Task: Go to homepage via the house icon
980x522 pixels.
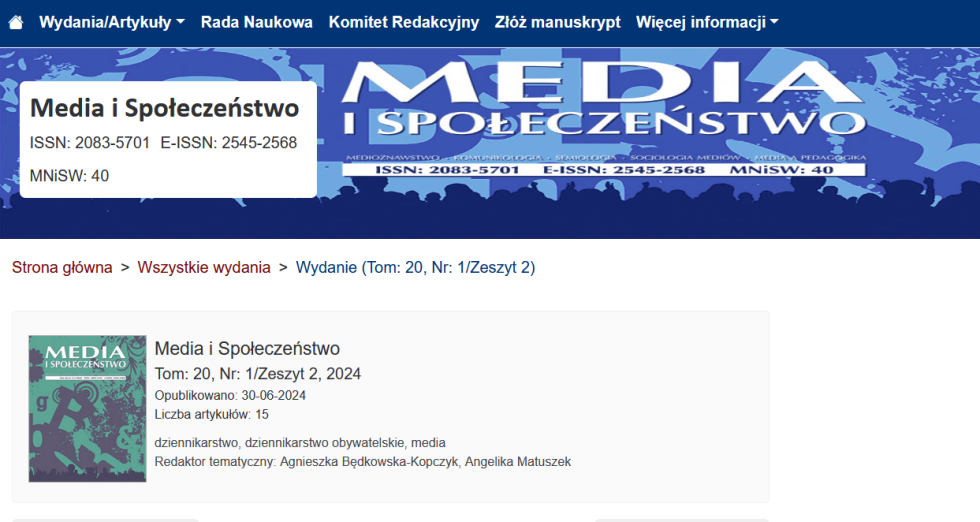Action: tap(16, 23)
